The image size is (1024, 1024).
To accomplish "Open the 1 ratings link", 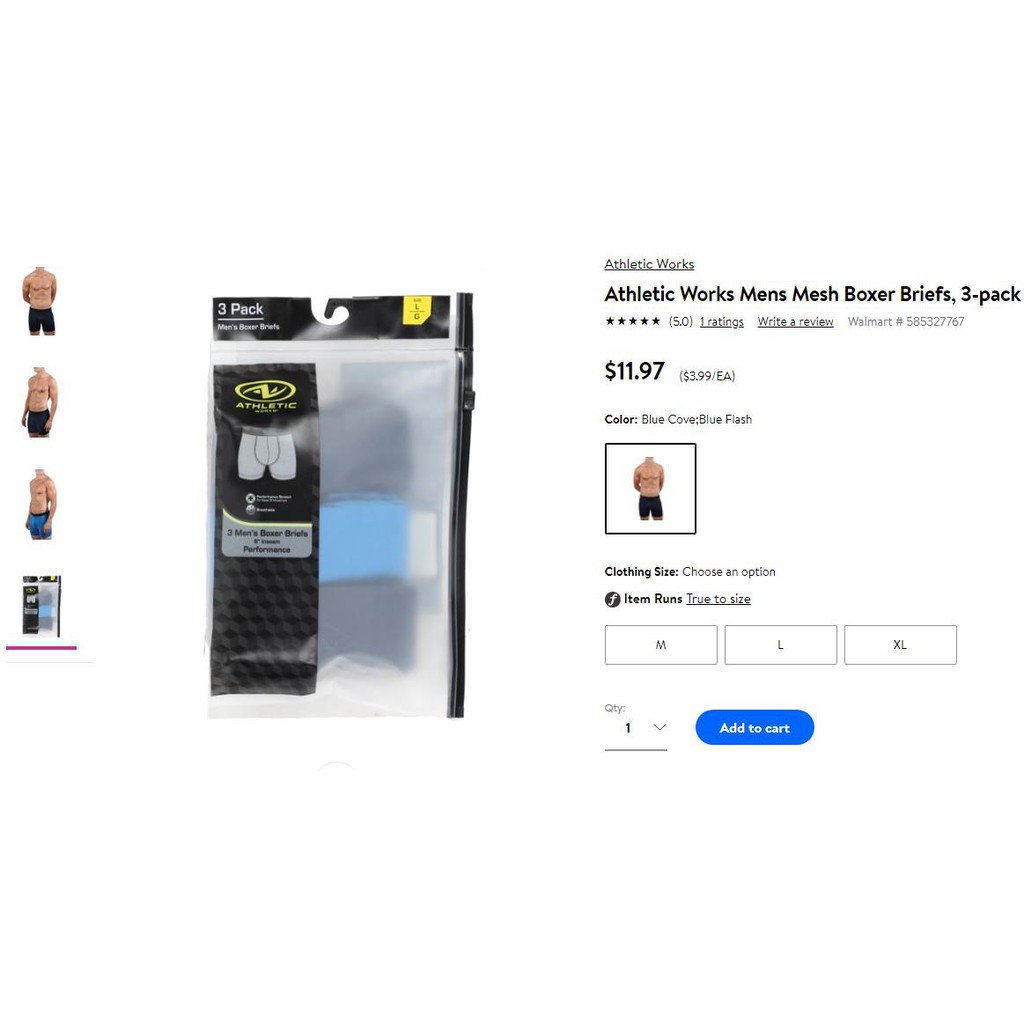I will 721,321.
